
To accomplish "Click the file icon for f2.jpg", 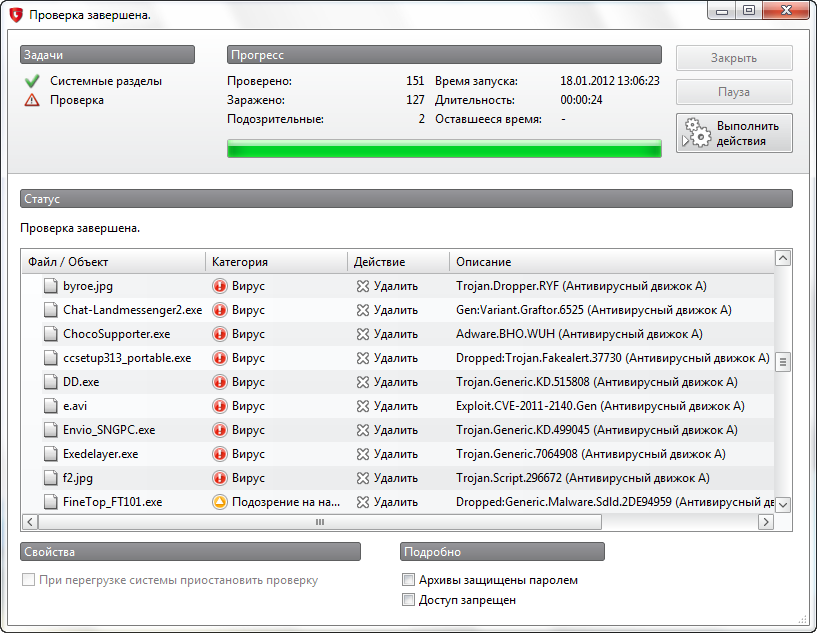I will 51,477.
